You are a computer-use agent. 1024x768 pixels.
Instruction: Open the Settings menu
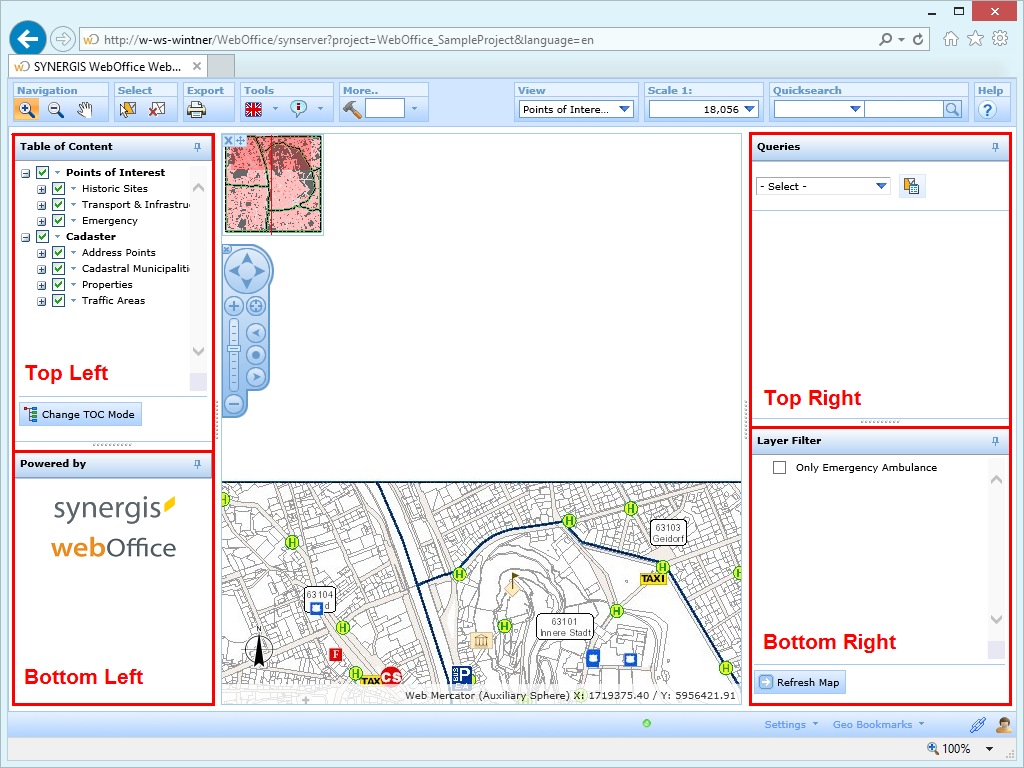click(791, 724)
